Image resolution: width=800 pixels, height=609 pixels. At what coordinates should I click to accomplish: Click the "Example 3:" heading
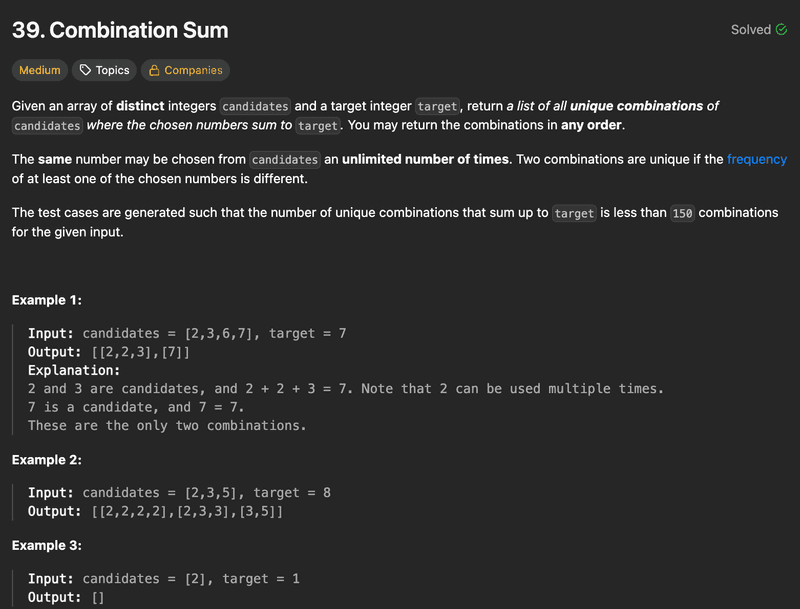coord(47,546)
